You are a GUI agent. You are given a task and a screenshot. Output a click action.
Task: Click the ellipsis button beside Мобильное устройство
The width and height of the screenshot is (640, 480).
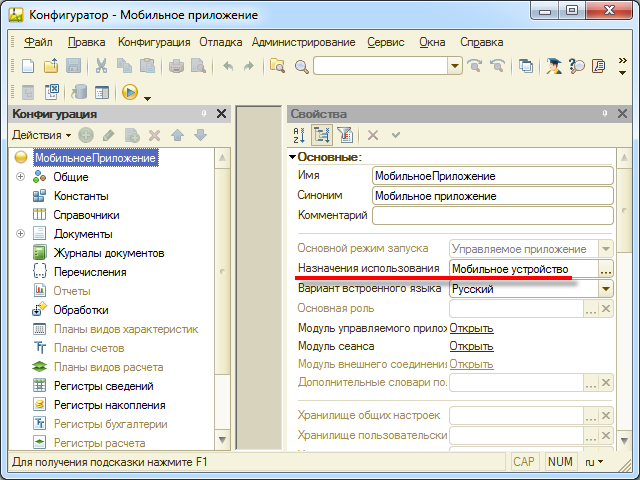pyautogui.click(x=606, y=269)
